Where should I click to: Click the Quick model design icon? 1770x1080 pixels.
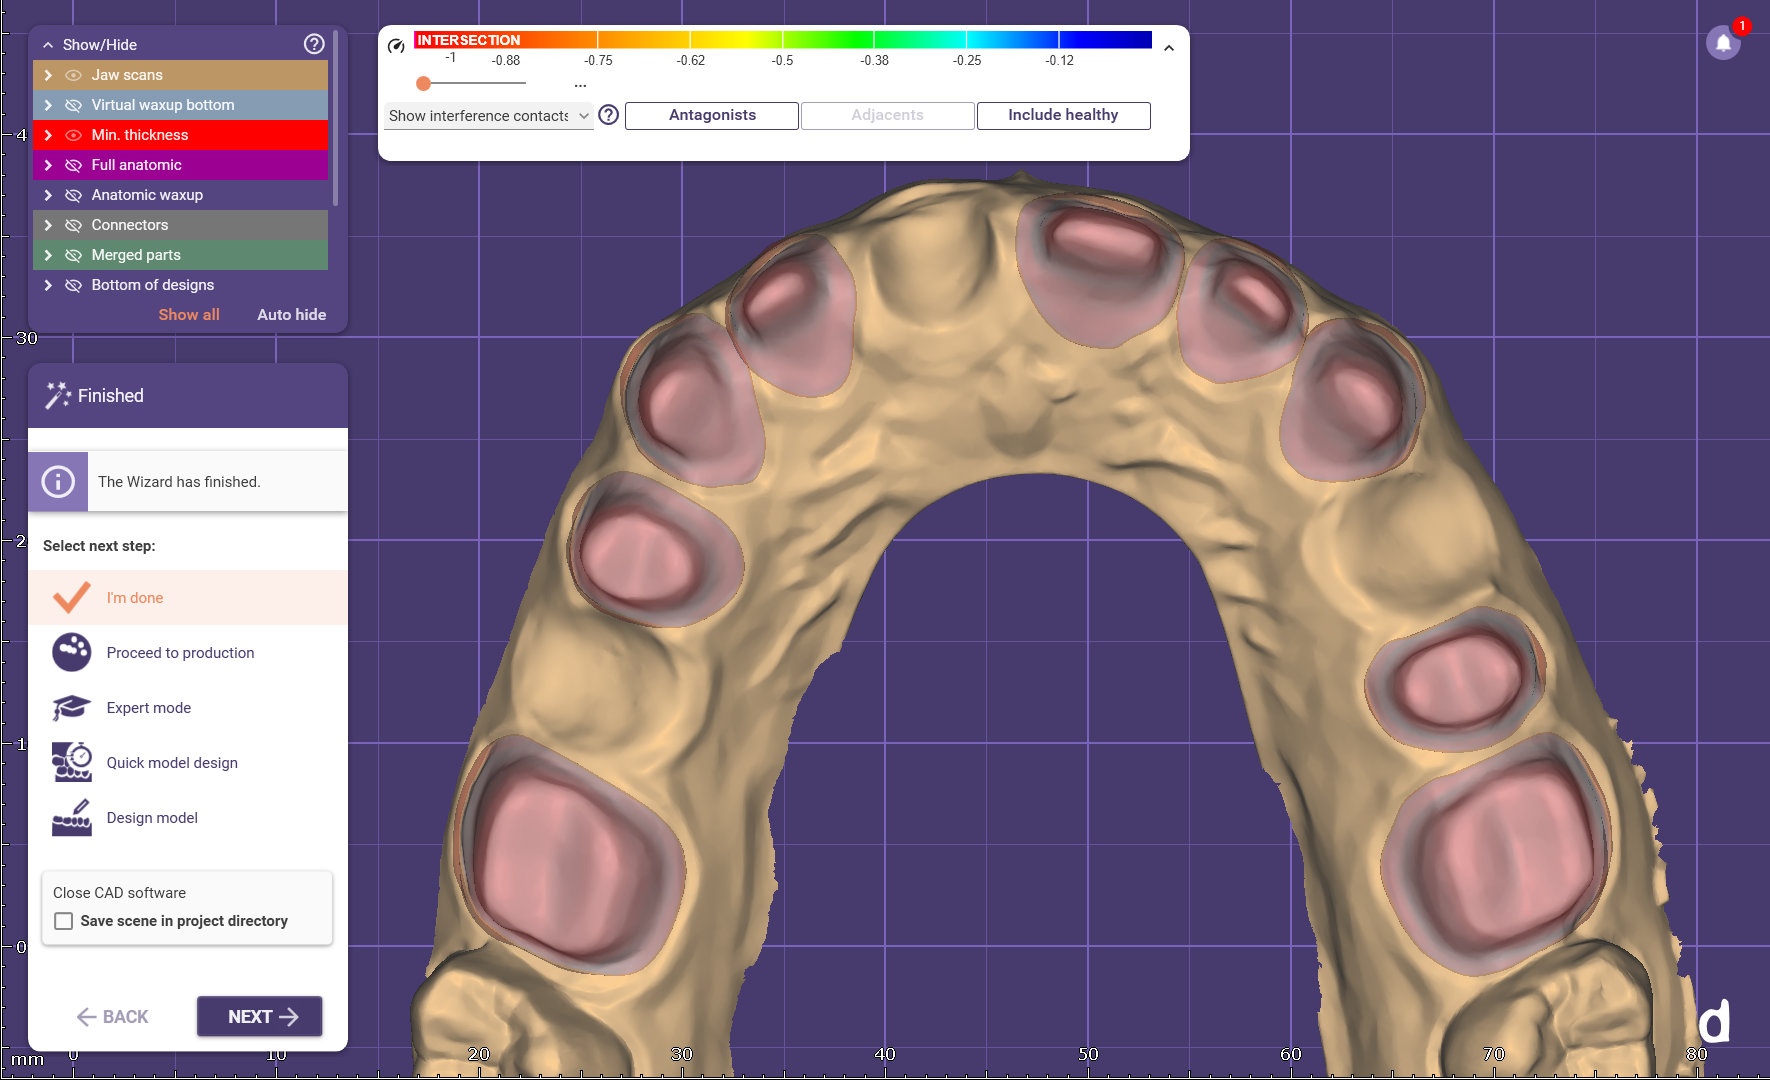72,762
